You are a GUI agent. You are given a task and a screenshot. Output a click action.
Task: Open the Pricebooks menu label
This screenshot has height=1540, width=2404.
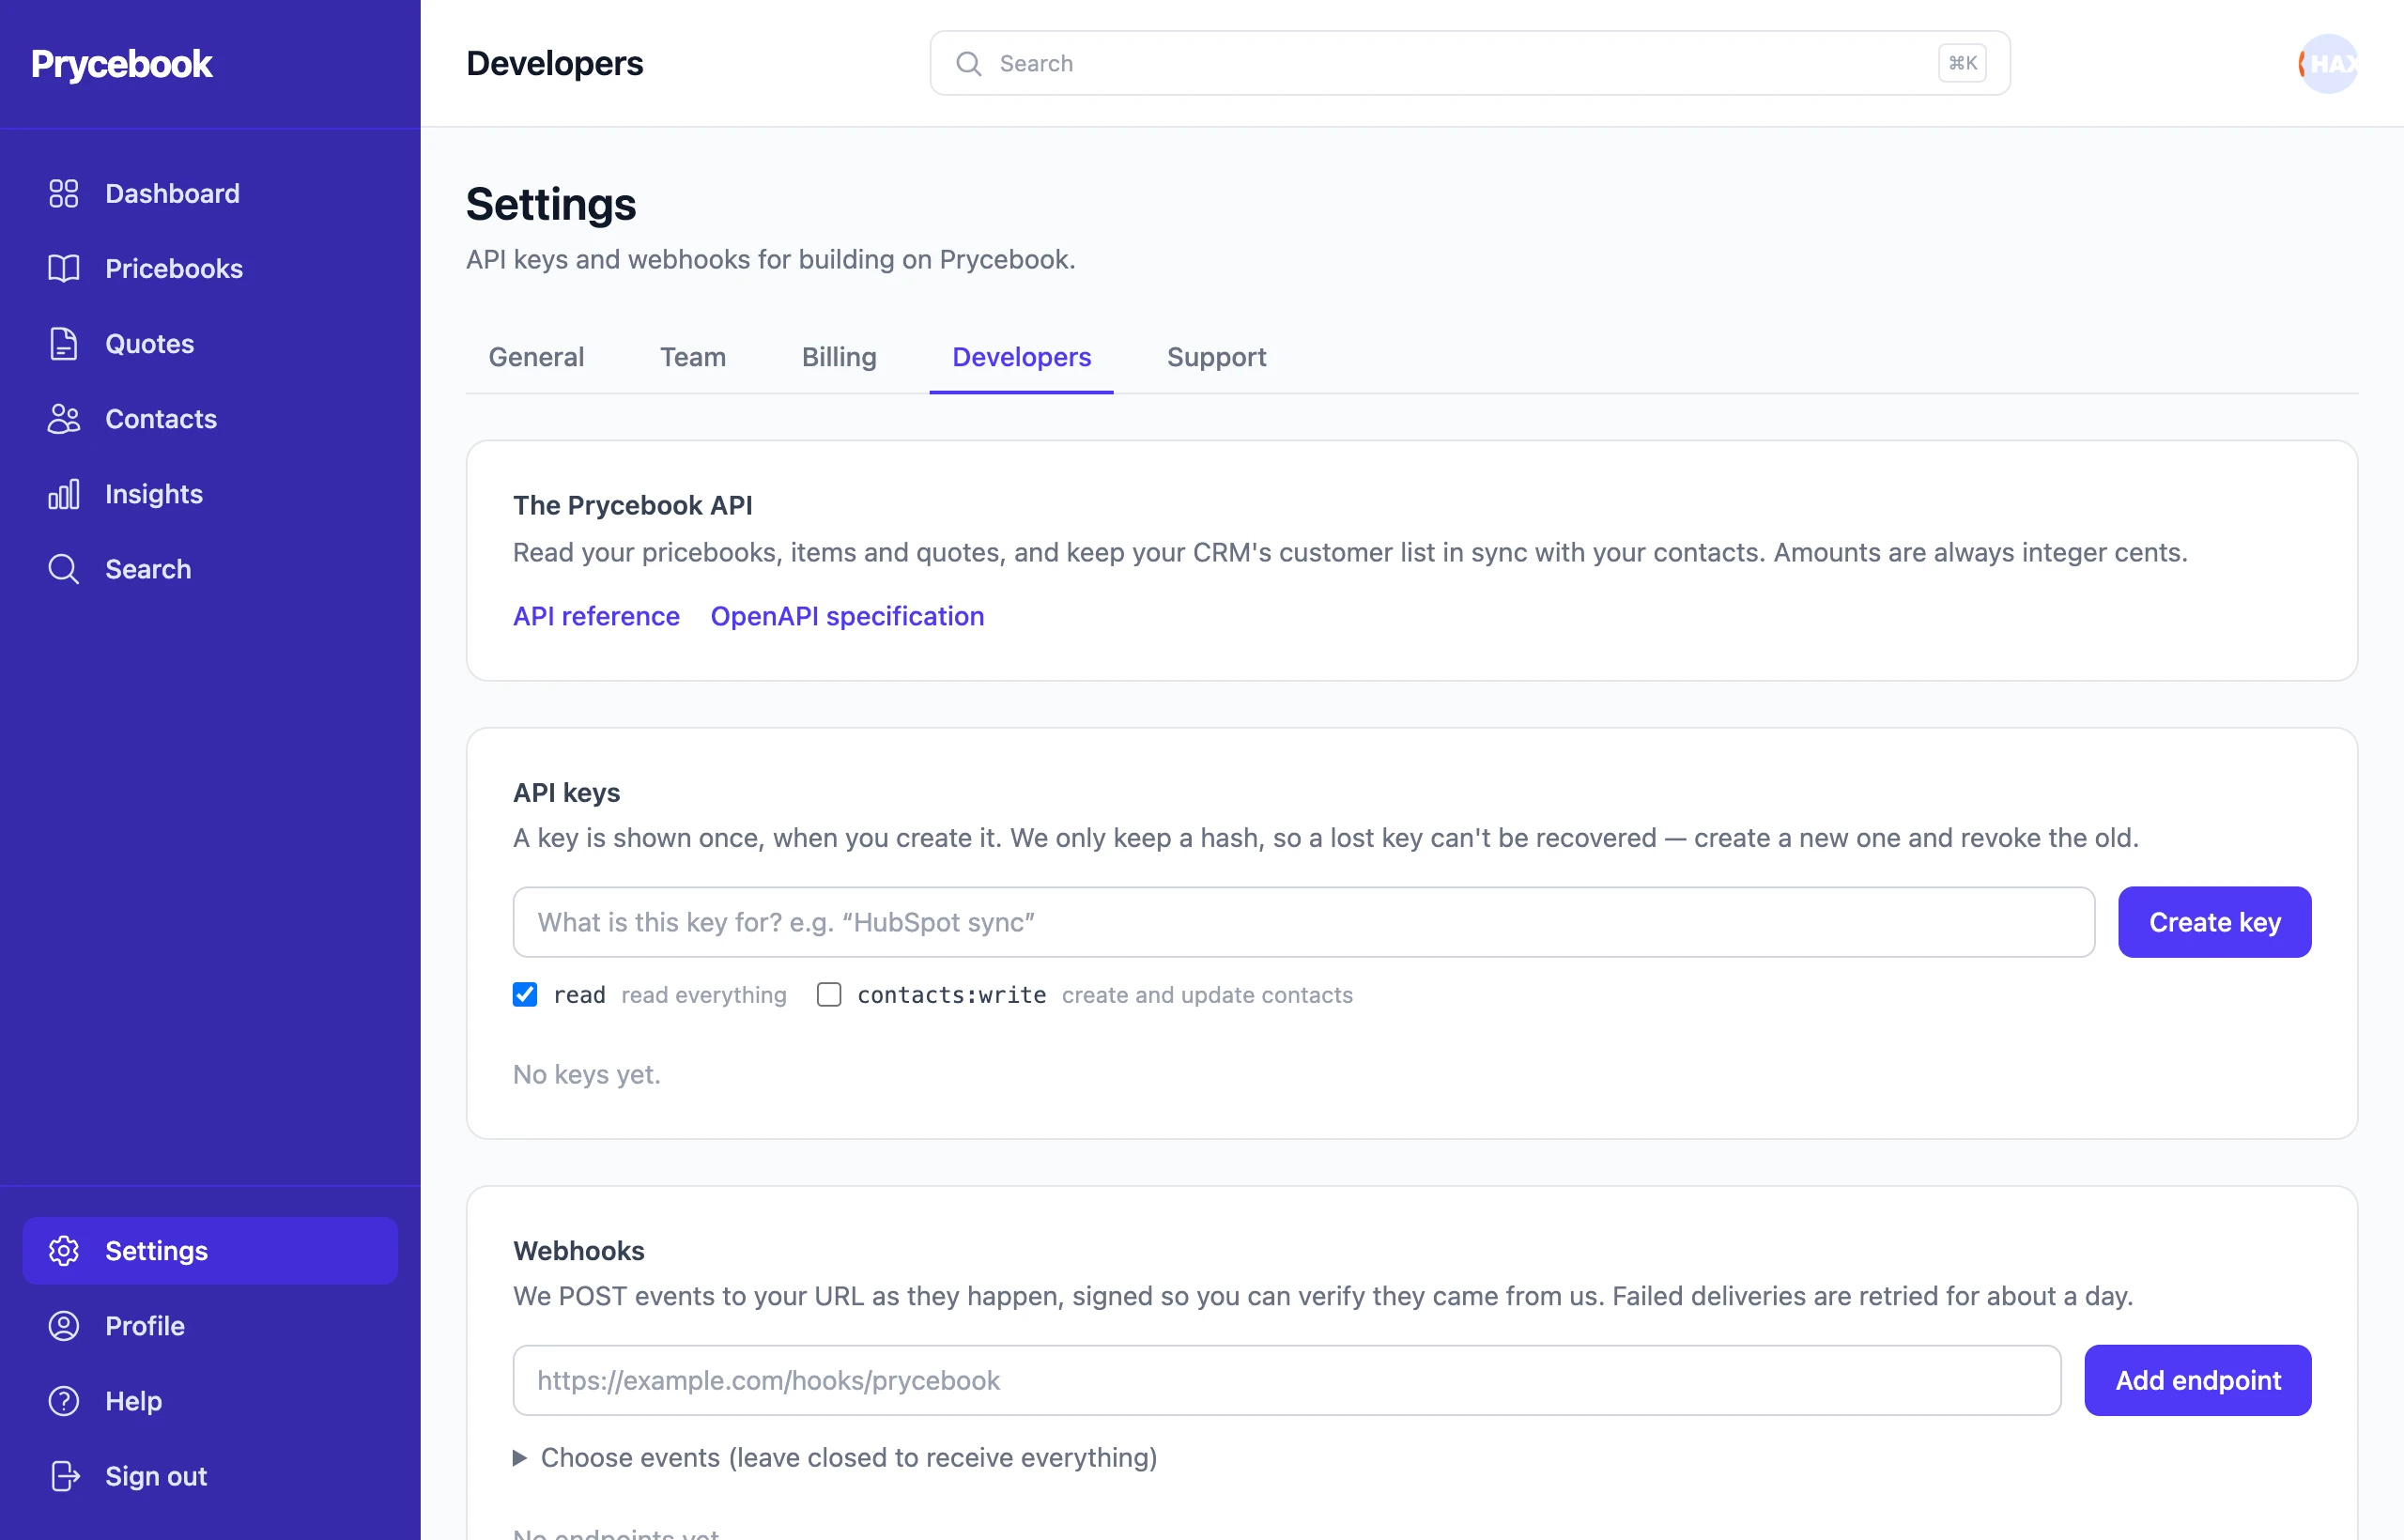pyautogui.click(x=174, y=268)
